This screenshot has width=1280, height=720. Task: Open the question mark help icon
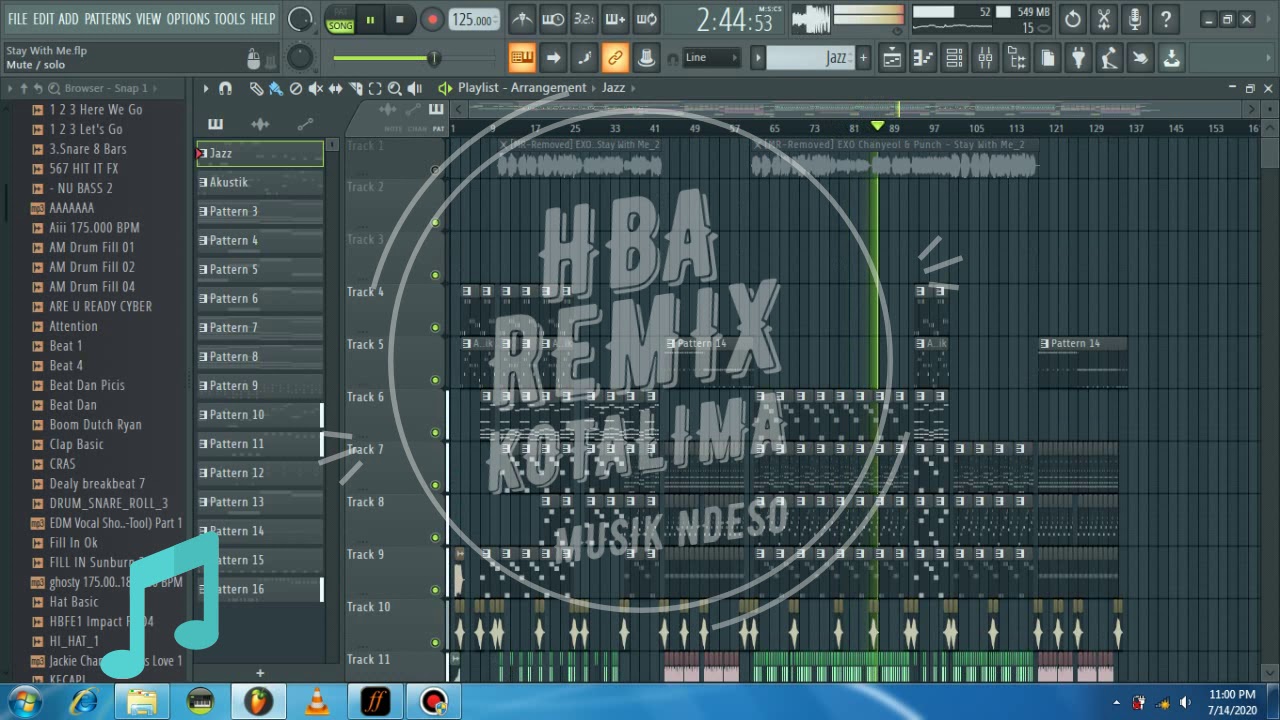point(1166,19)
